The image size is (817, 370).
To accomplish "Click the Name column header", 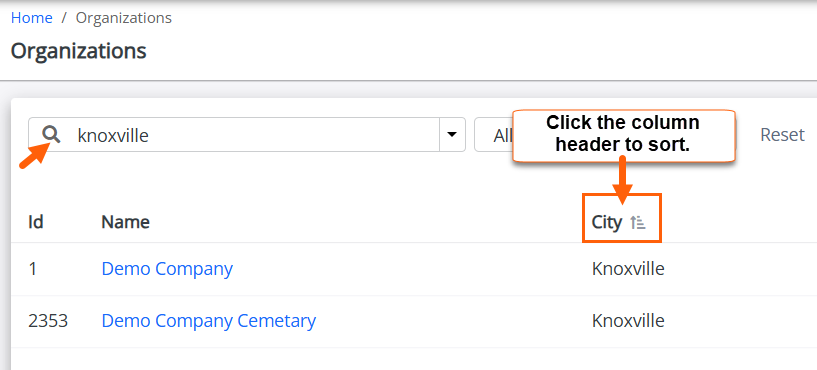I will [x=126, y=223].
